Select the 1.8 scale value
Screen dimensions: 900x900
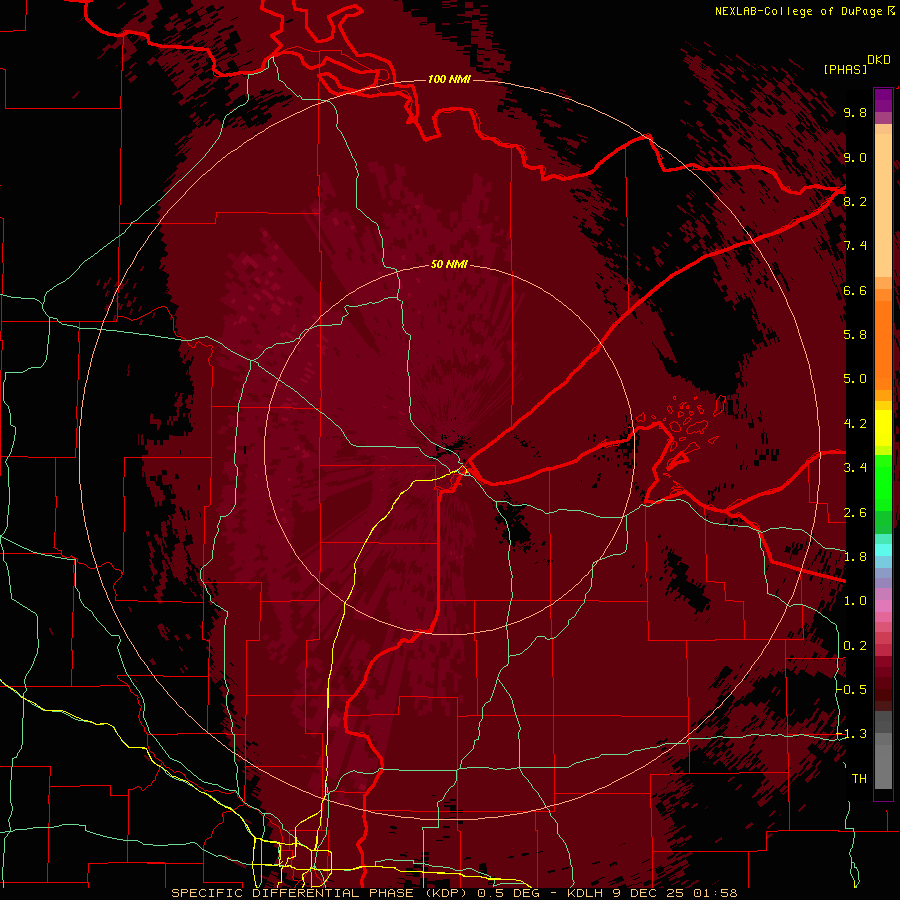coord(855,557)
